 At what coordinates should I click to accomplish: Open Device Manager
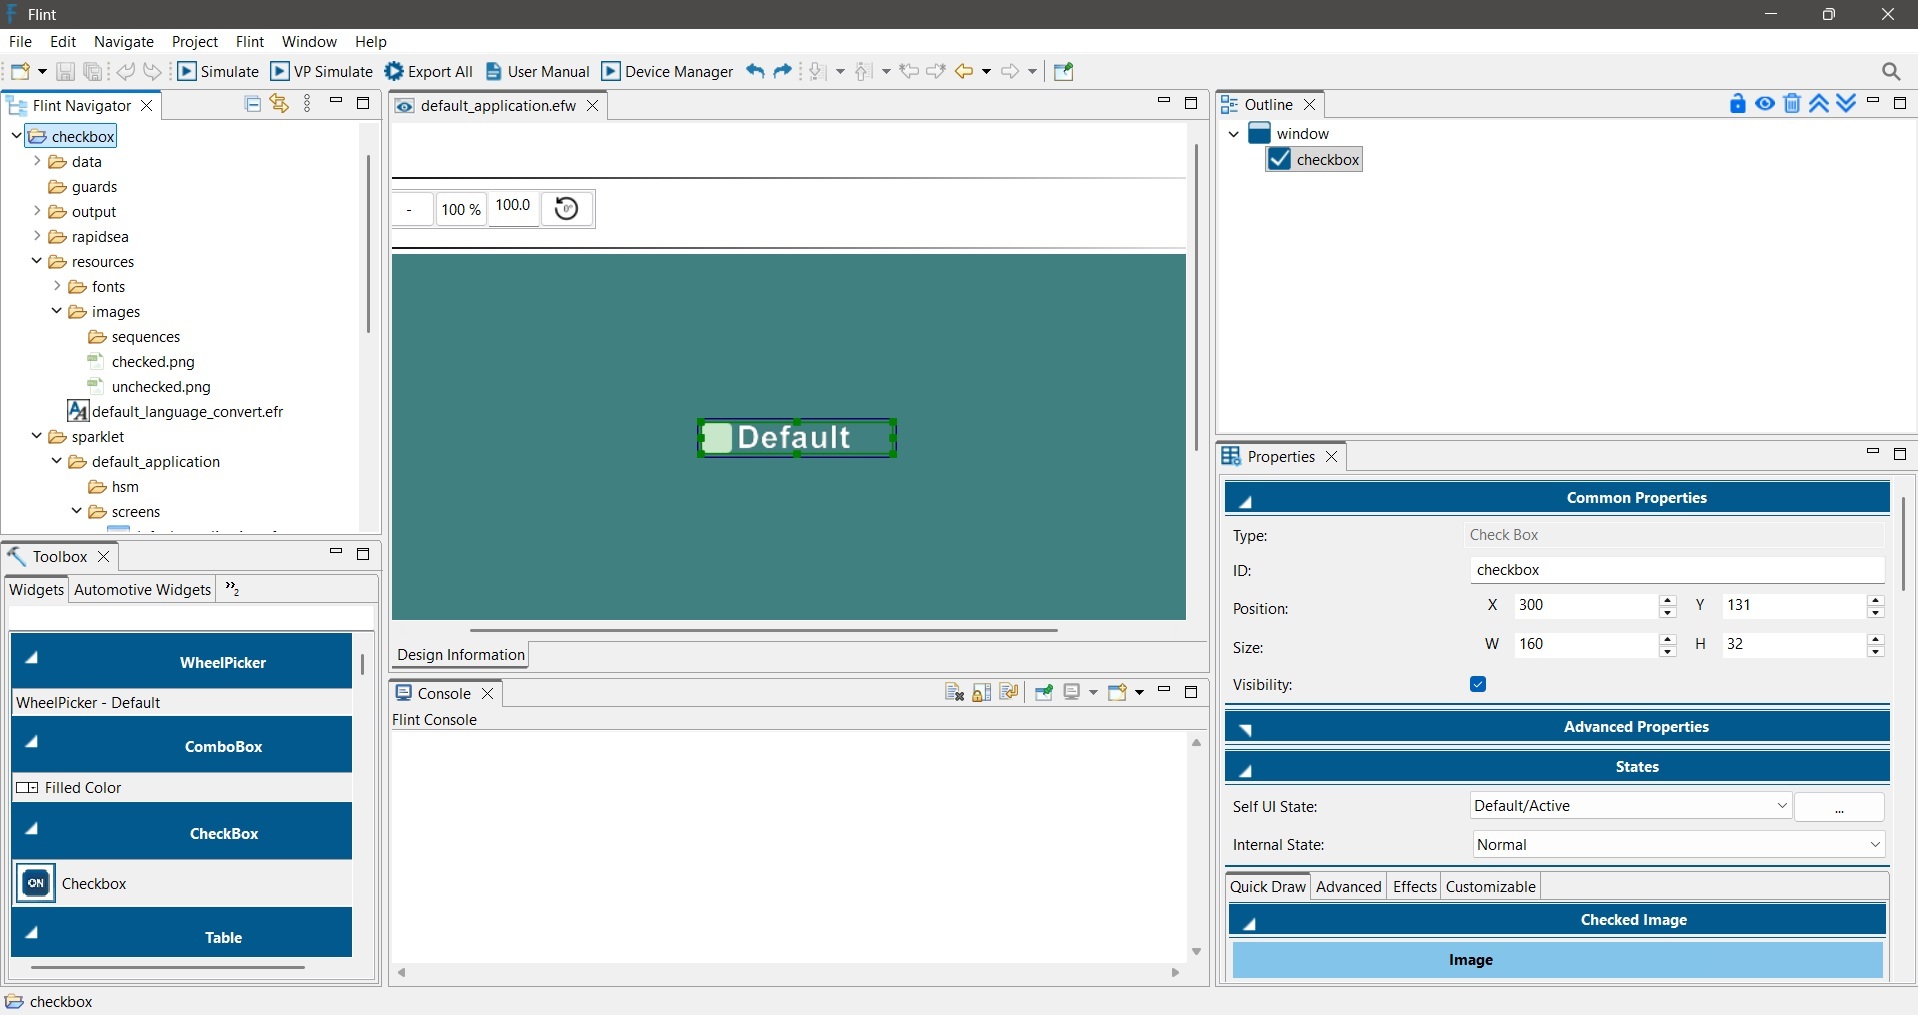point(667,71)
